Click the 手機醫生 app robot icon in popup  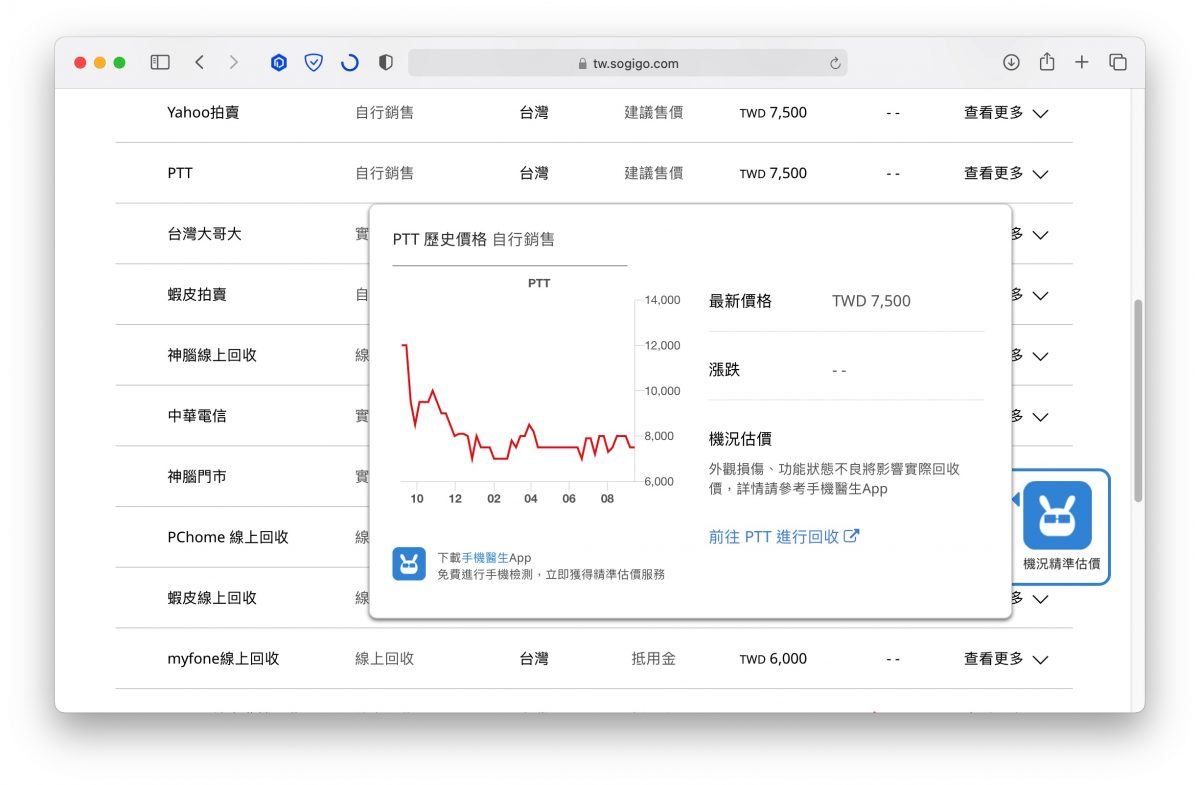pos(409,564)
